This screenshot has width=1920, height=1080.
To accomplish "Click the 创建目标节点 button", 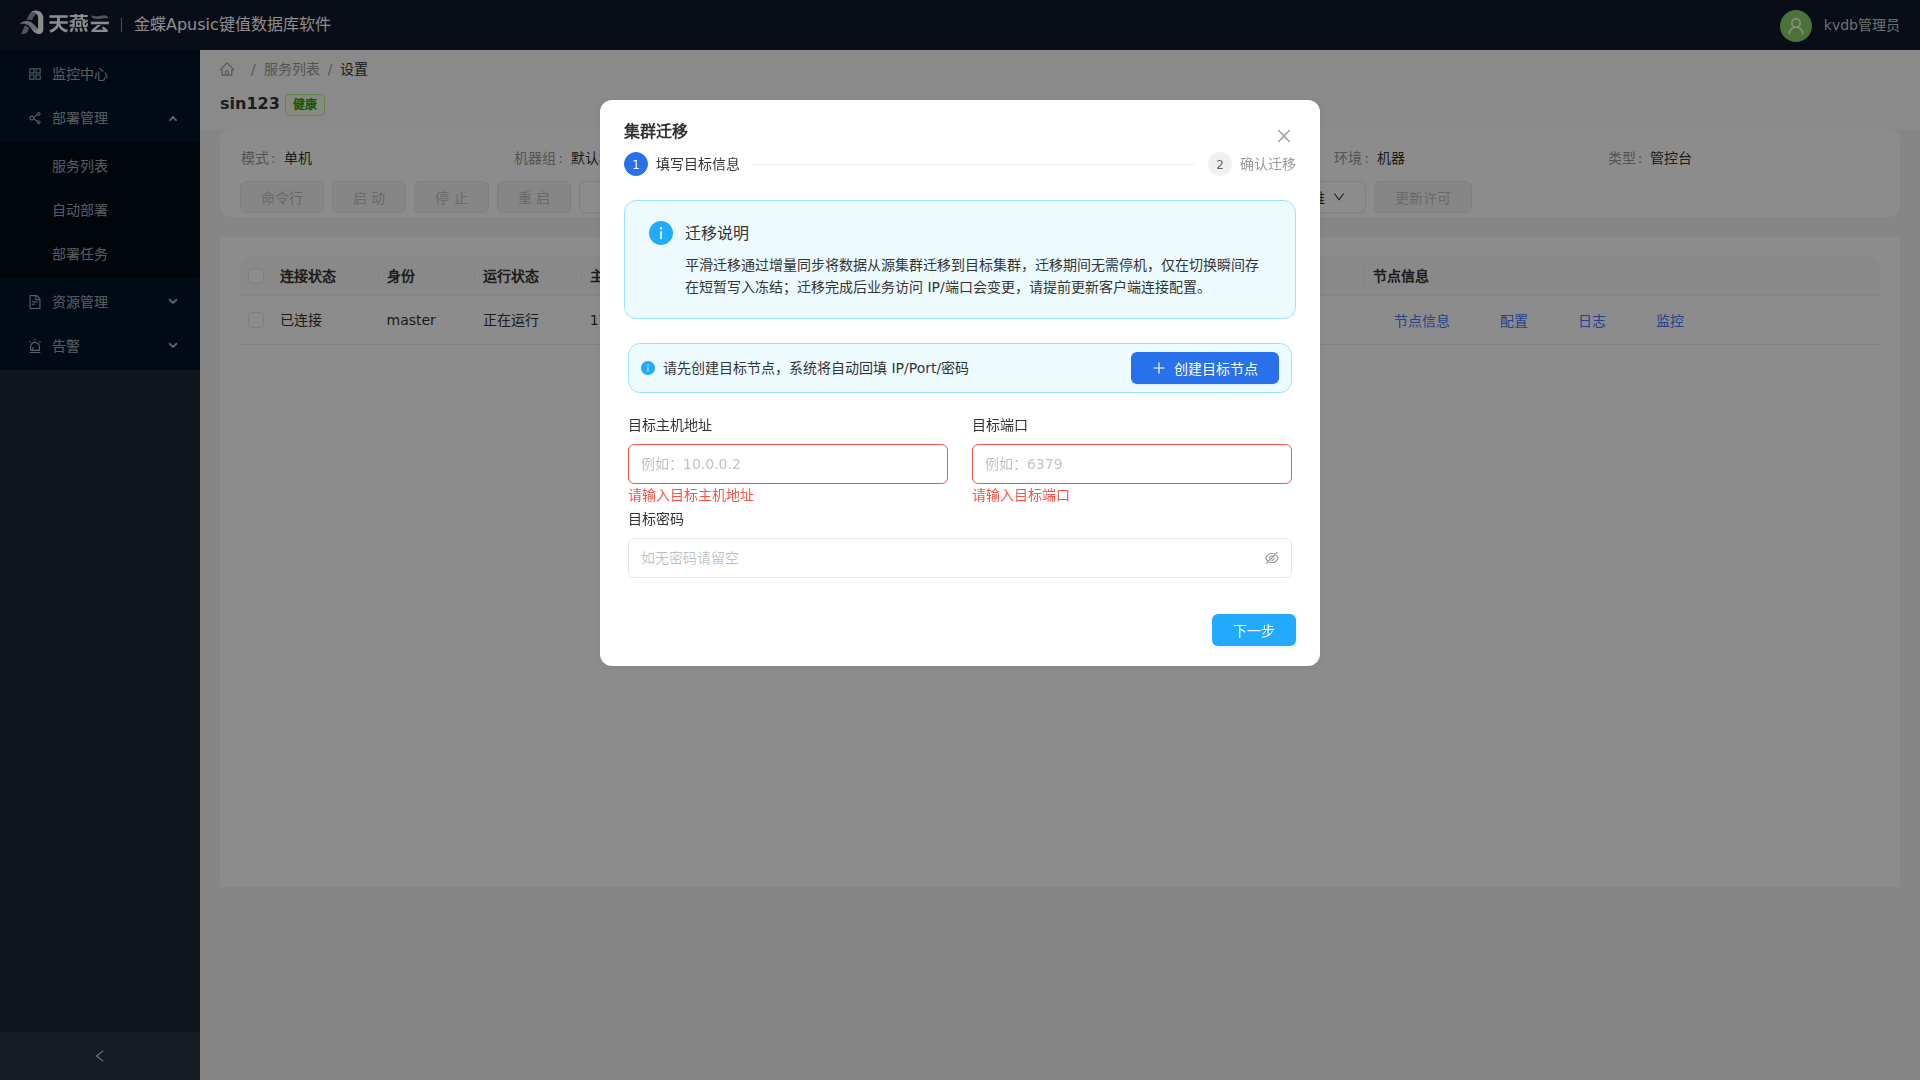I will coord(1205,368).
